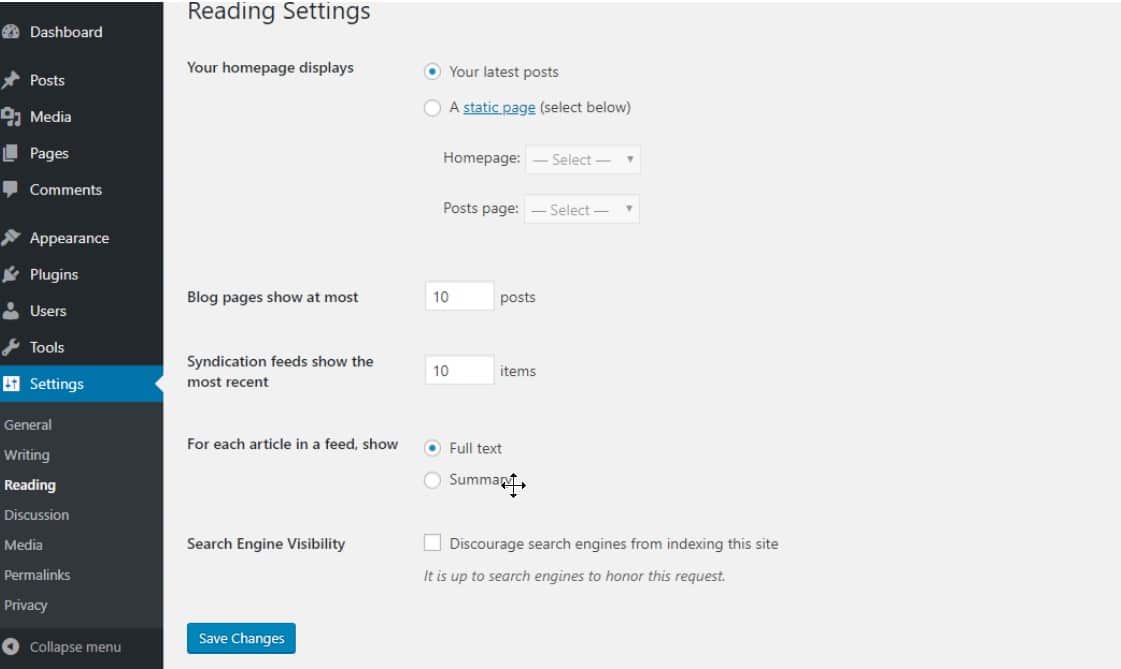Open the Homepage select dropdown
The width and height of the screenshot is (1121, 669).
pyautogui.click(x=582, y=158)
